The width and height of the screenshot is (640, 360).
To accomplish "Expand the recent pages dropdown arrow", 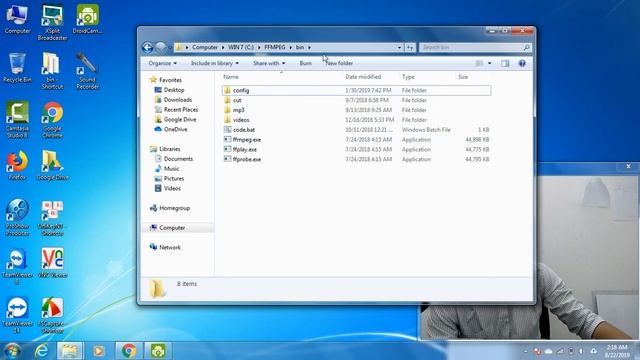I will click(170, 48).
